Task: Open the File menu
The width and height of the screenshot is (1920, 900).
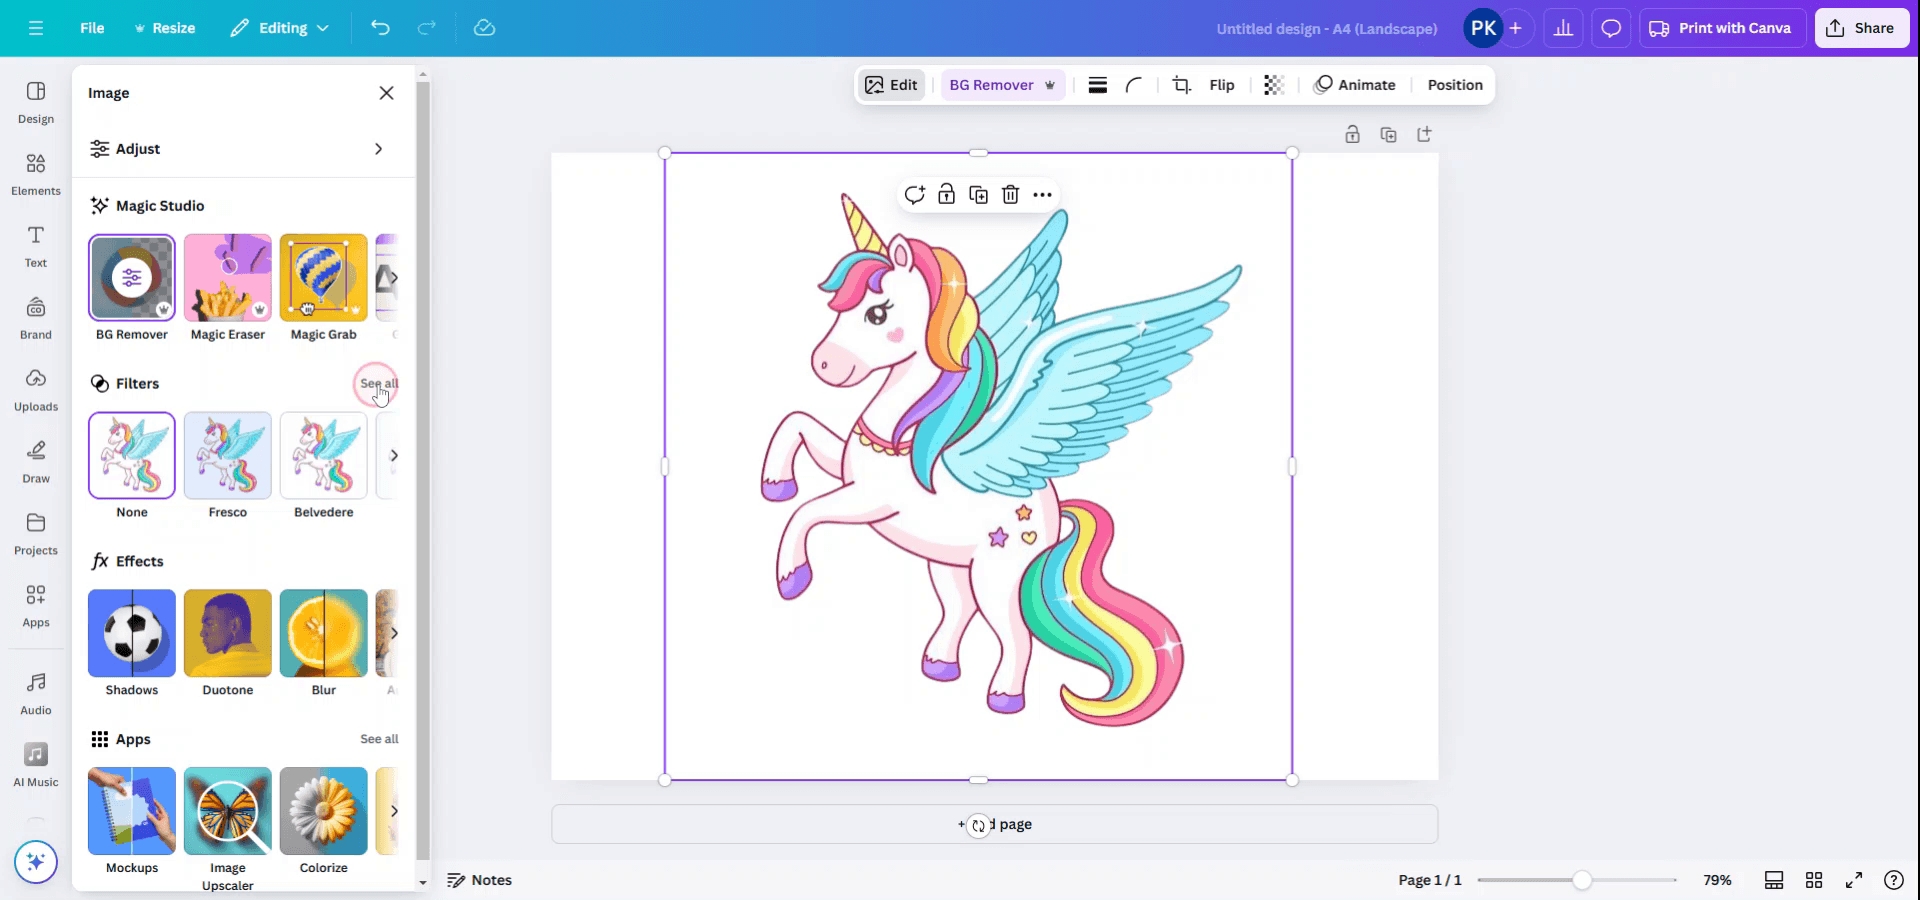Action: [92, 28]
